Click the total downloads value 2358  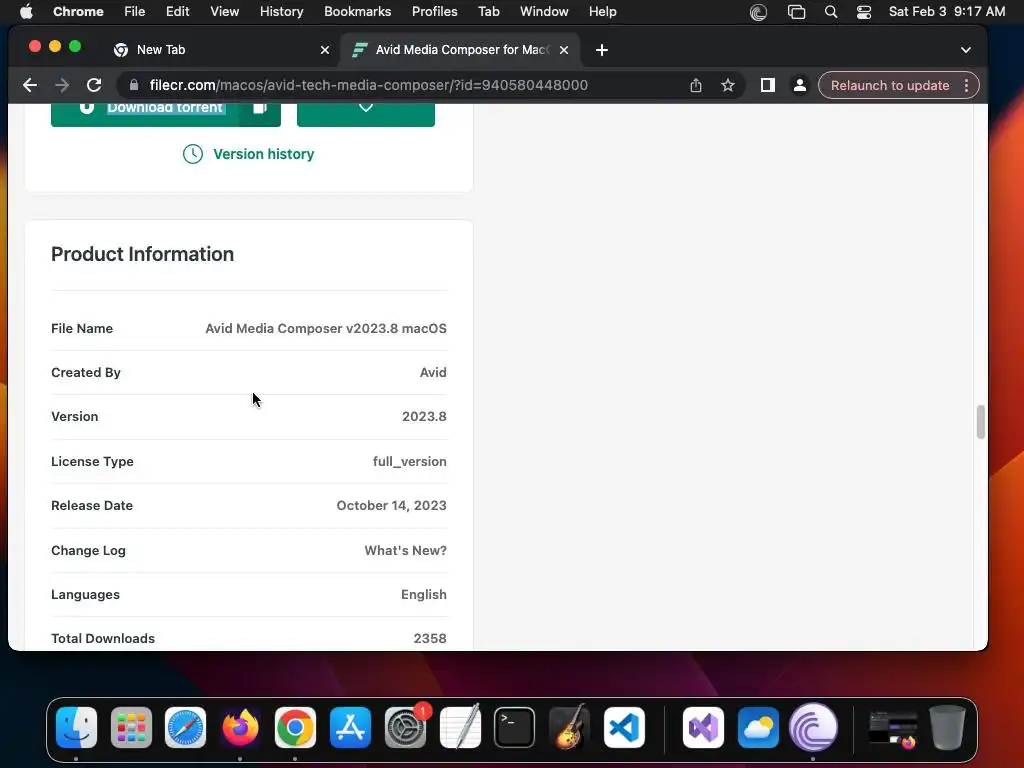pos(430,639)
